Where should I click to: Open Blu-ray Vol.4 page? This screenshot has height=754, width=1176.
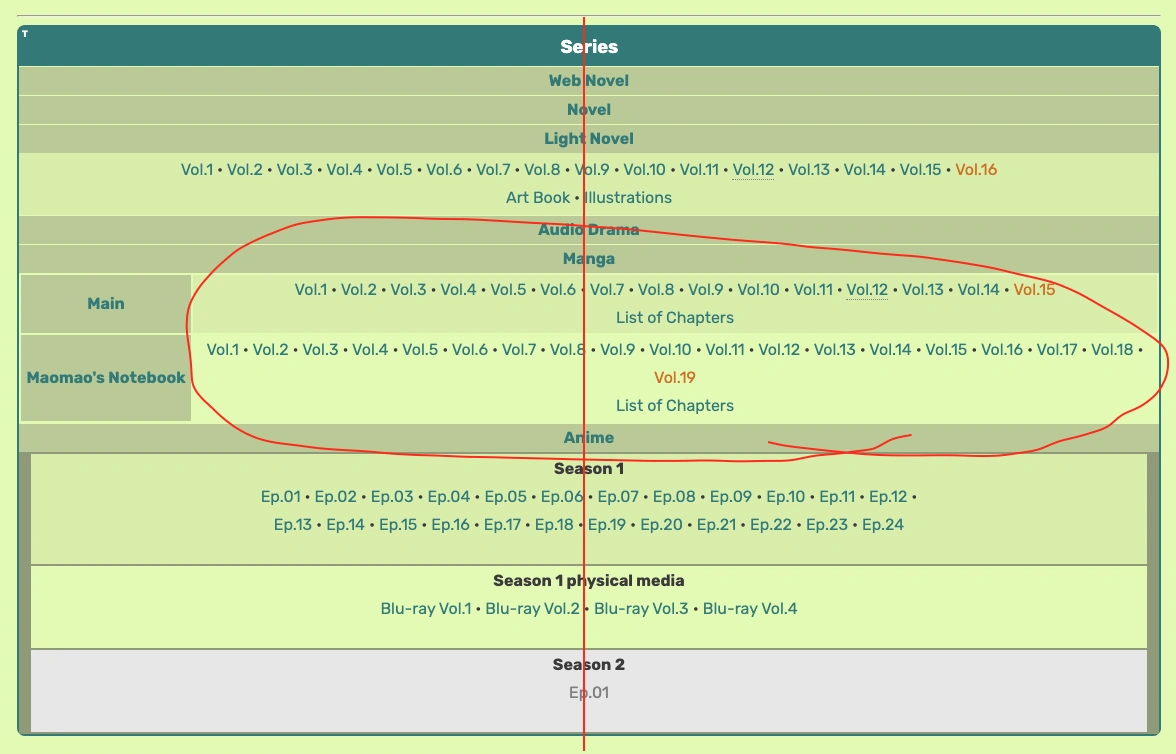click(750, 608)
